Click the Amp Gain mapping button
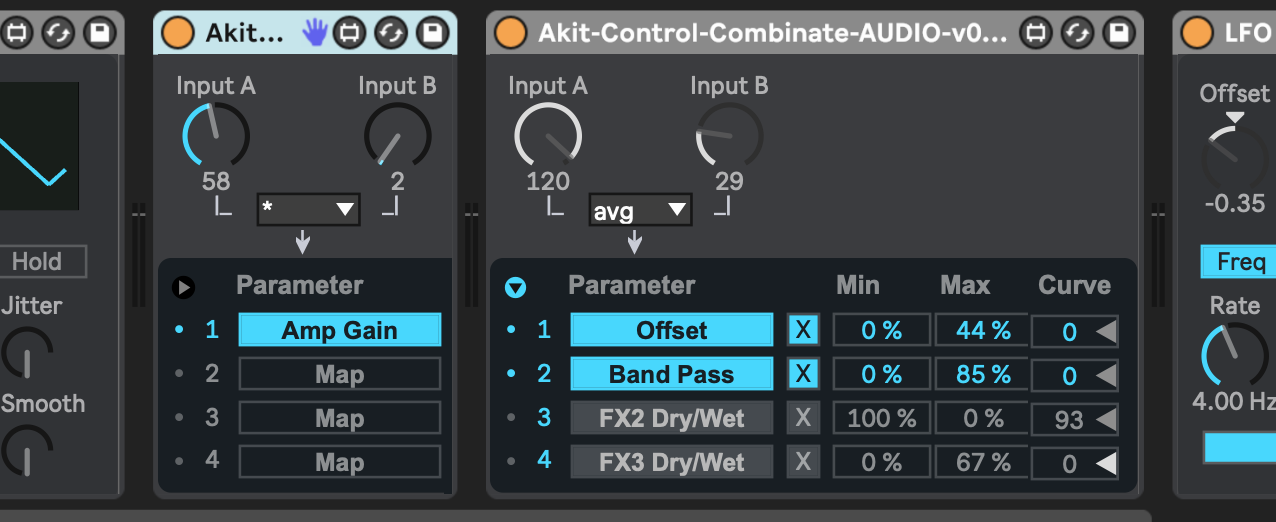The height and width of the screenshot is (522, 1276). click(x=339, y=330)
